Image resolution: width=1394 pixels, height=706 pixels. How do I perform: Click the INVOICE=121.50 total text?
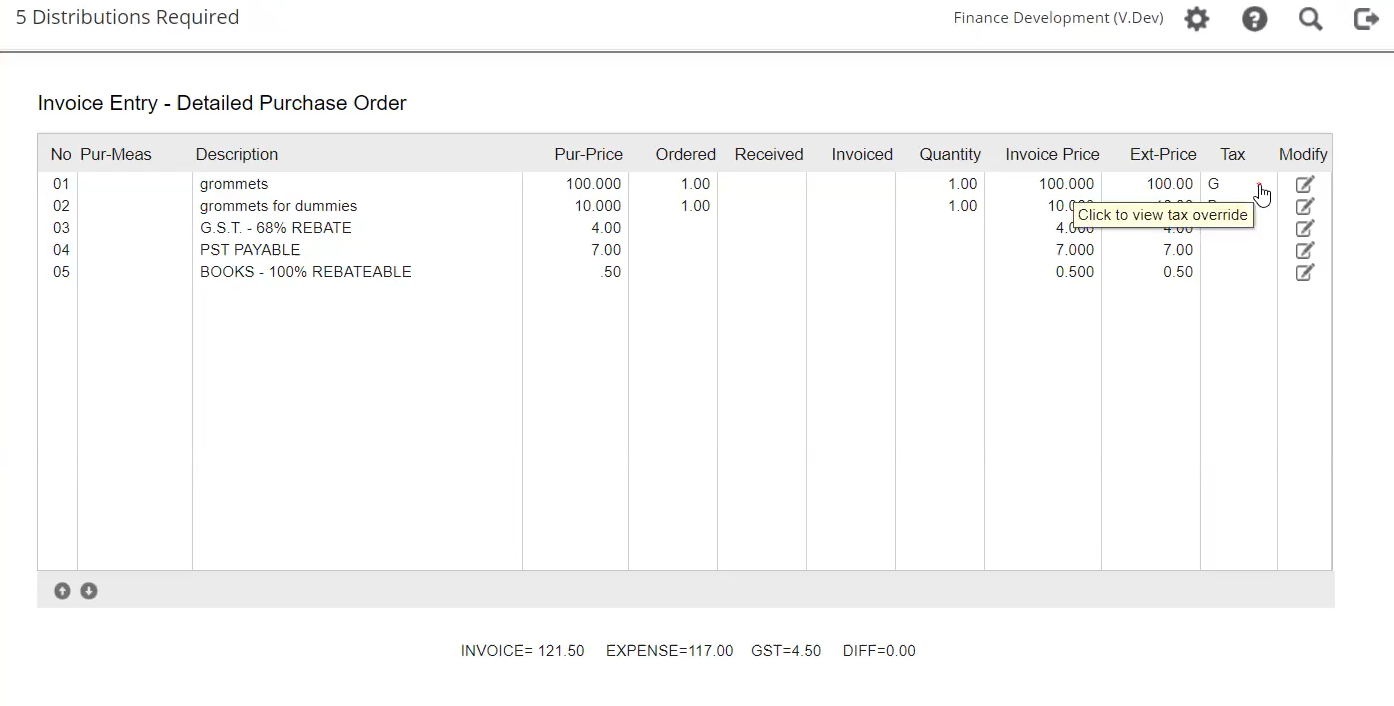[x=521, y=650]
